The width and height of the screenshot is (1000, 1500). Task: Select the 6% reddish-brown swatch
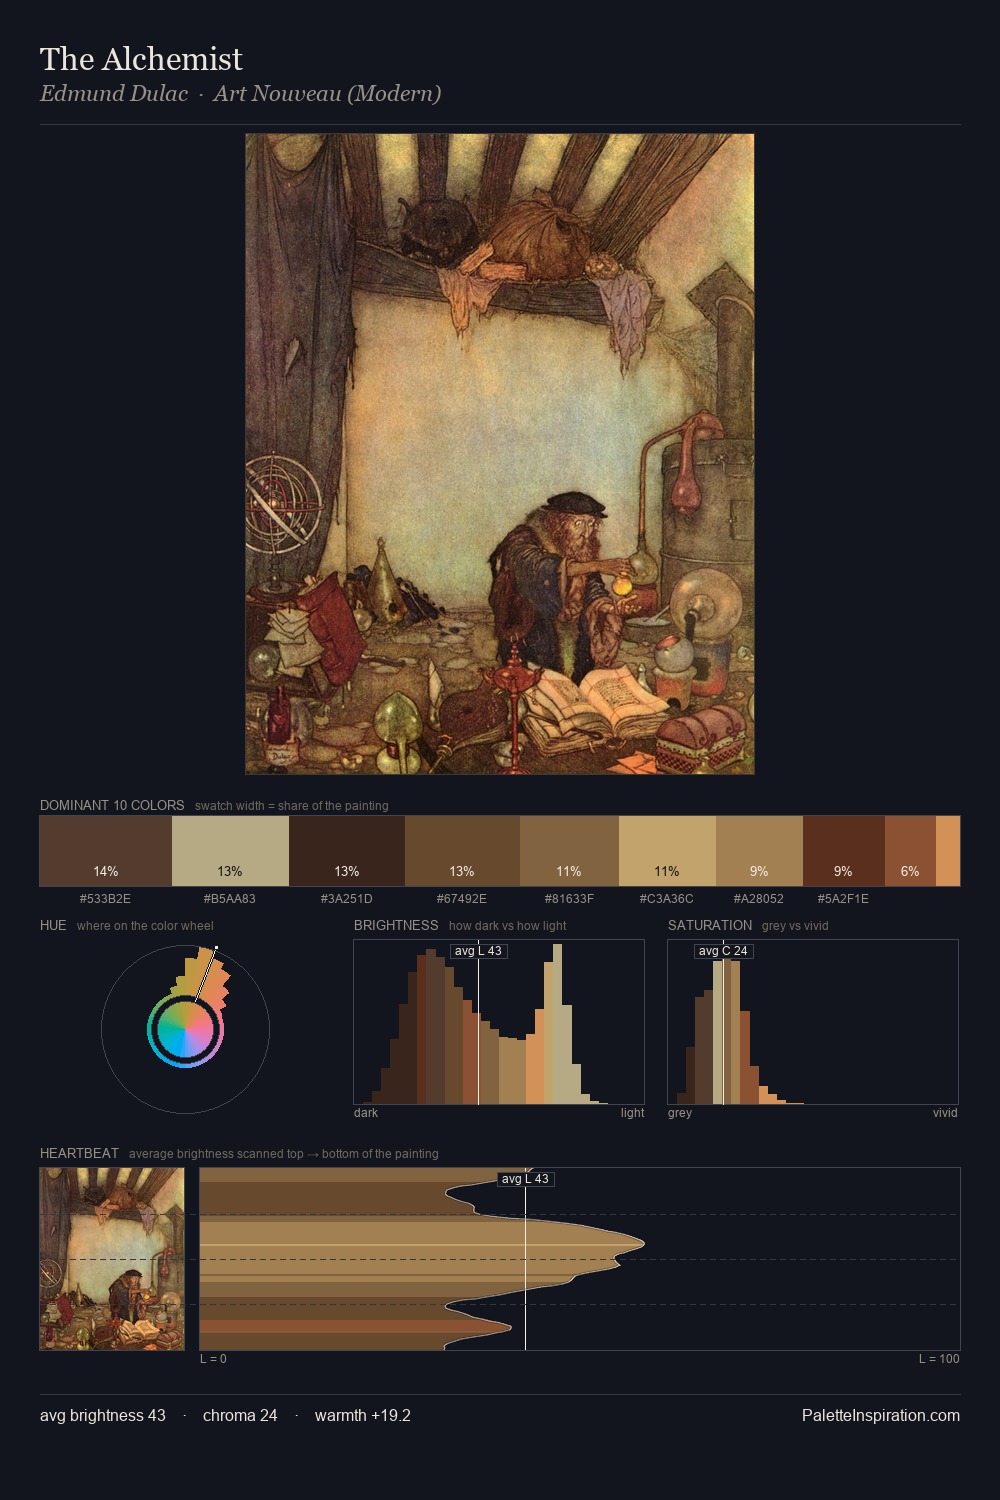910,851
